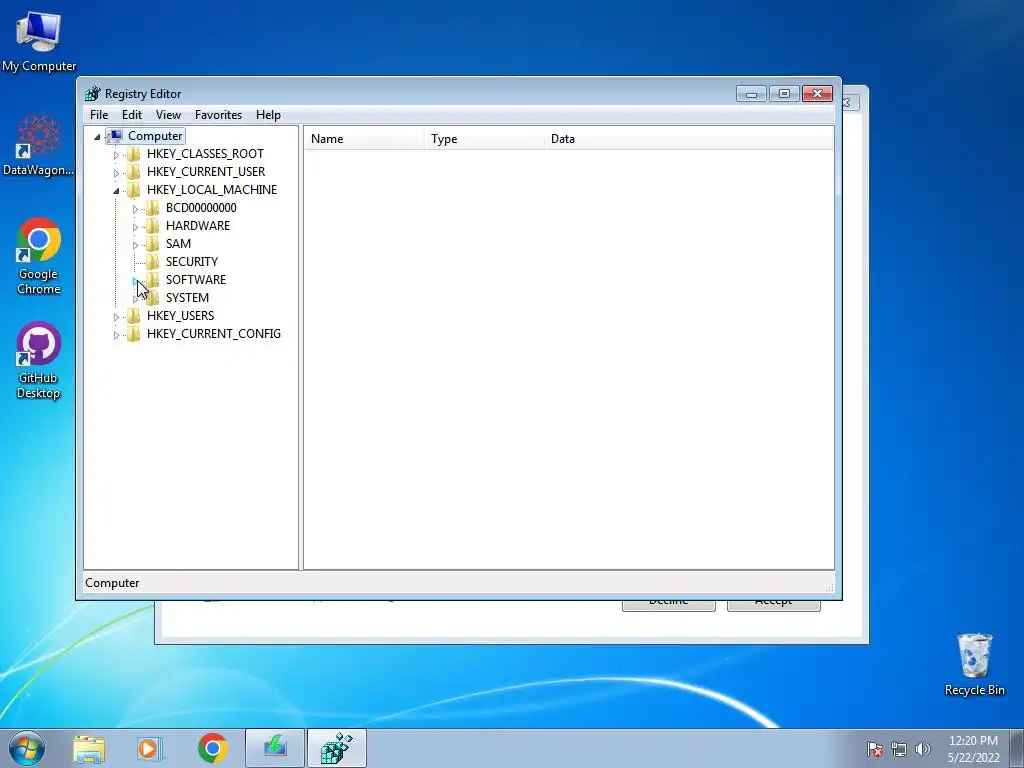Viewport: 1024px width, 768px height.
Task: Launch Chrome from the taskbar
Action: click(x=213, y=749)
